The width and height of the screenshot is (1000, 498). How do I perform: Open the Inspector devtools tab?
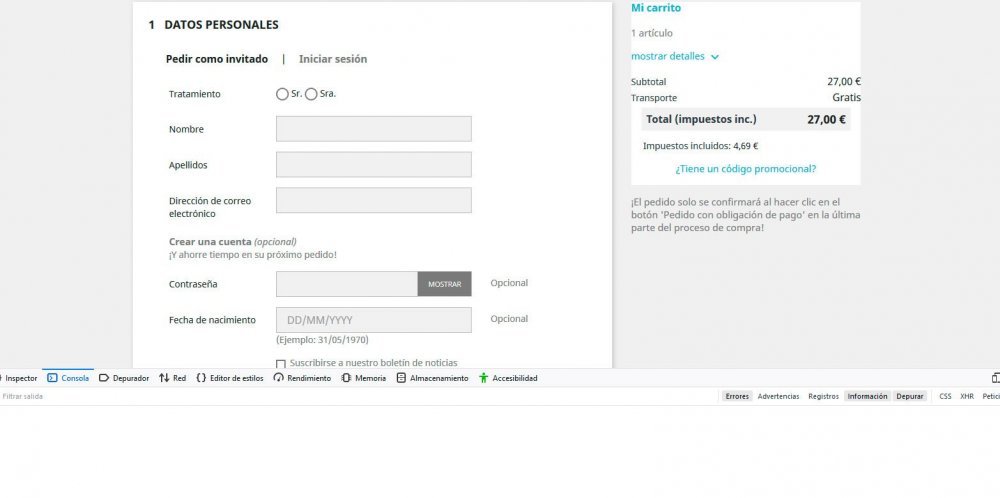(19, 378)
